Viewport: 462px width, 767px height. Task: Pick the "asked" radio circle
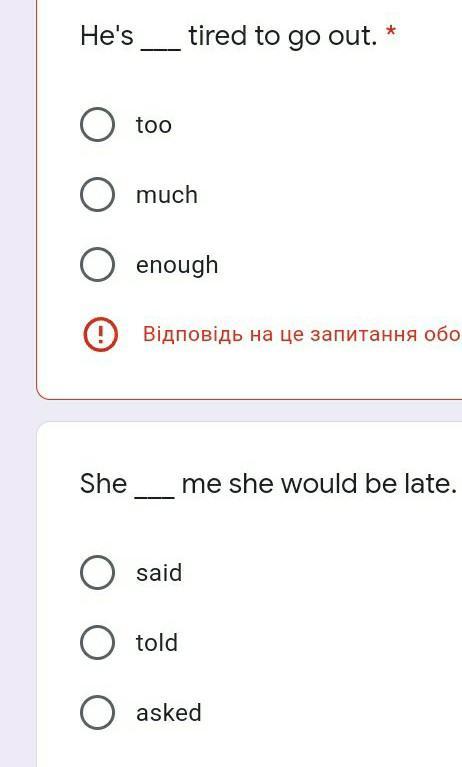click(97, 712)
